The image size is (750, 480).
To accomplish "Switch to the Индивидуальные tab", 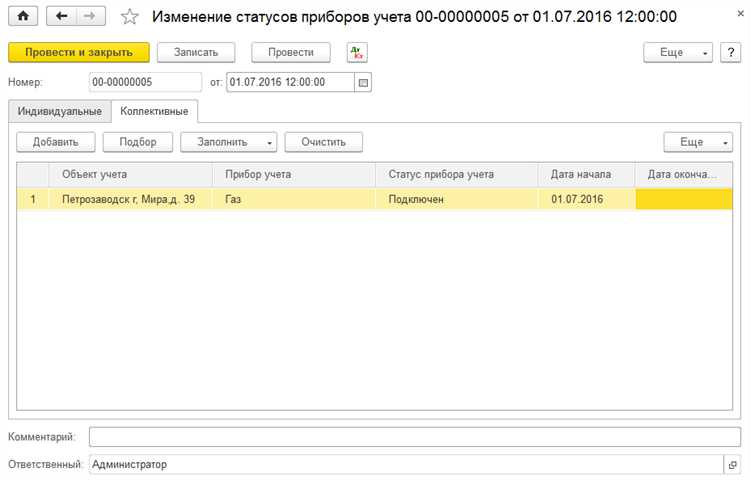I will (x=60, y=111).
